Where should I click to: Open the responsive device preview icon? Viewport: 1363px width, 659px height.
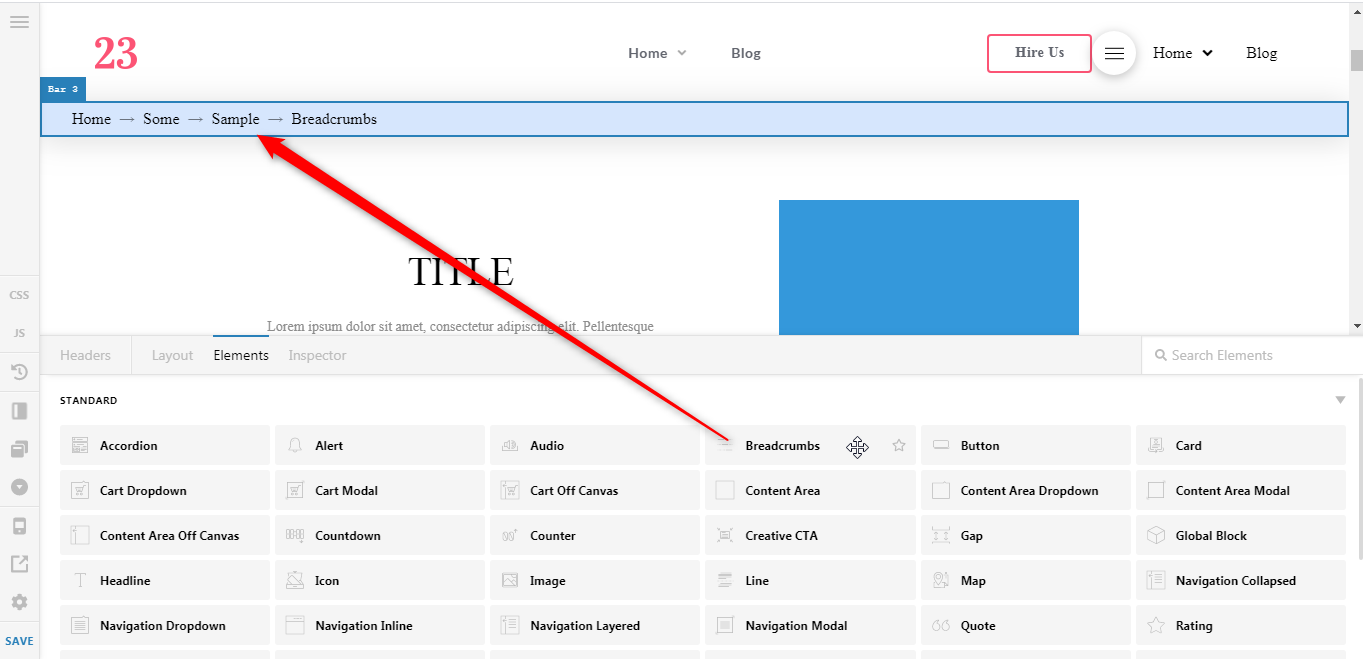[x=19, y=526]
